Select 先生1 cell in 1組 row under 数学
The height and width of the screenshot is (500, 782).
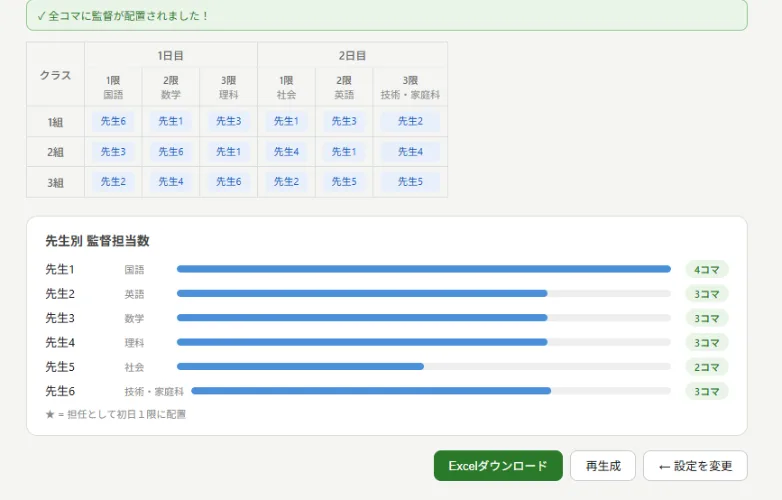click(x=171, y=121)
